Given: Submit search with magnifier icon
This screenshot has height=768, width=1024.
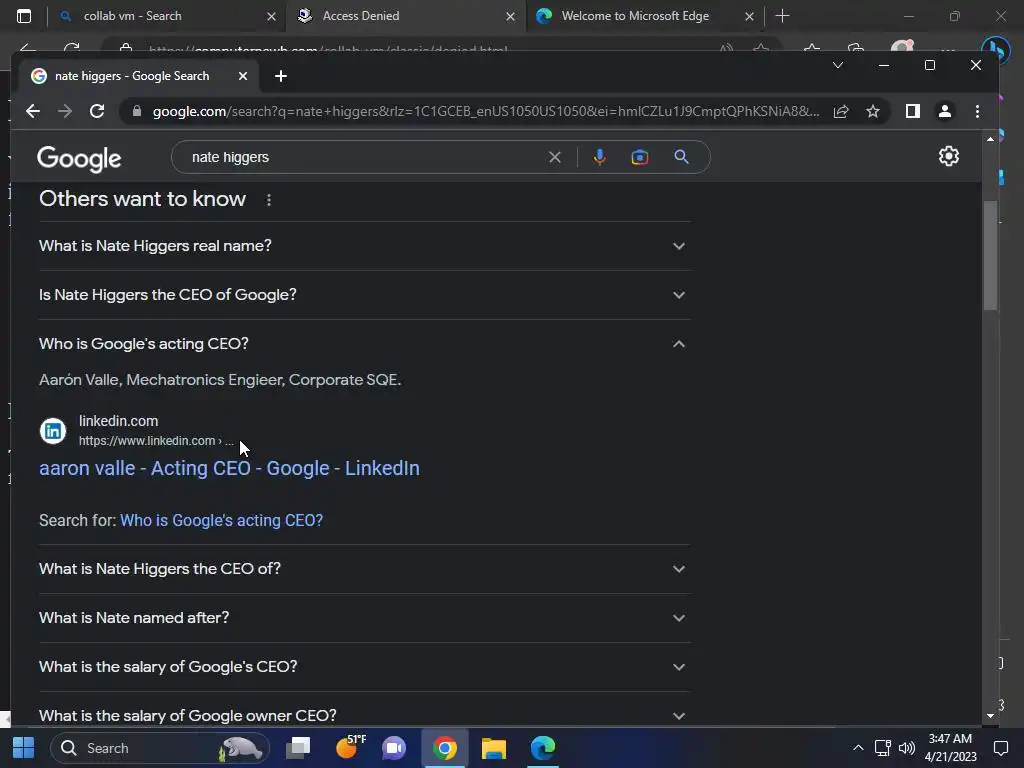Looking at the screenshot, I should pos(681,157).
